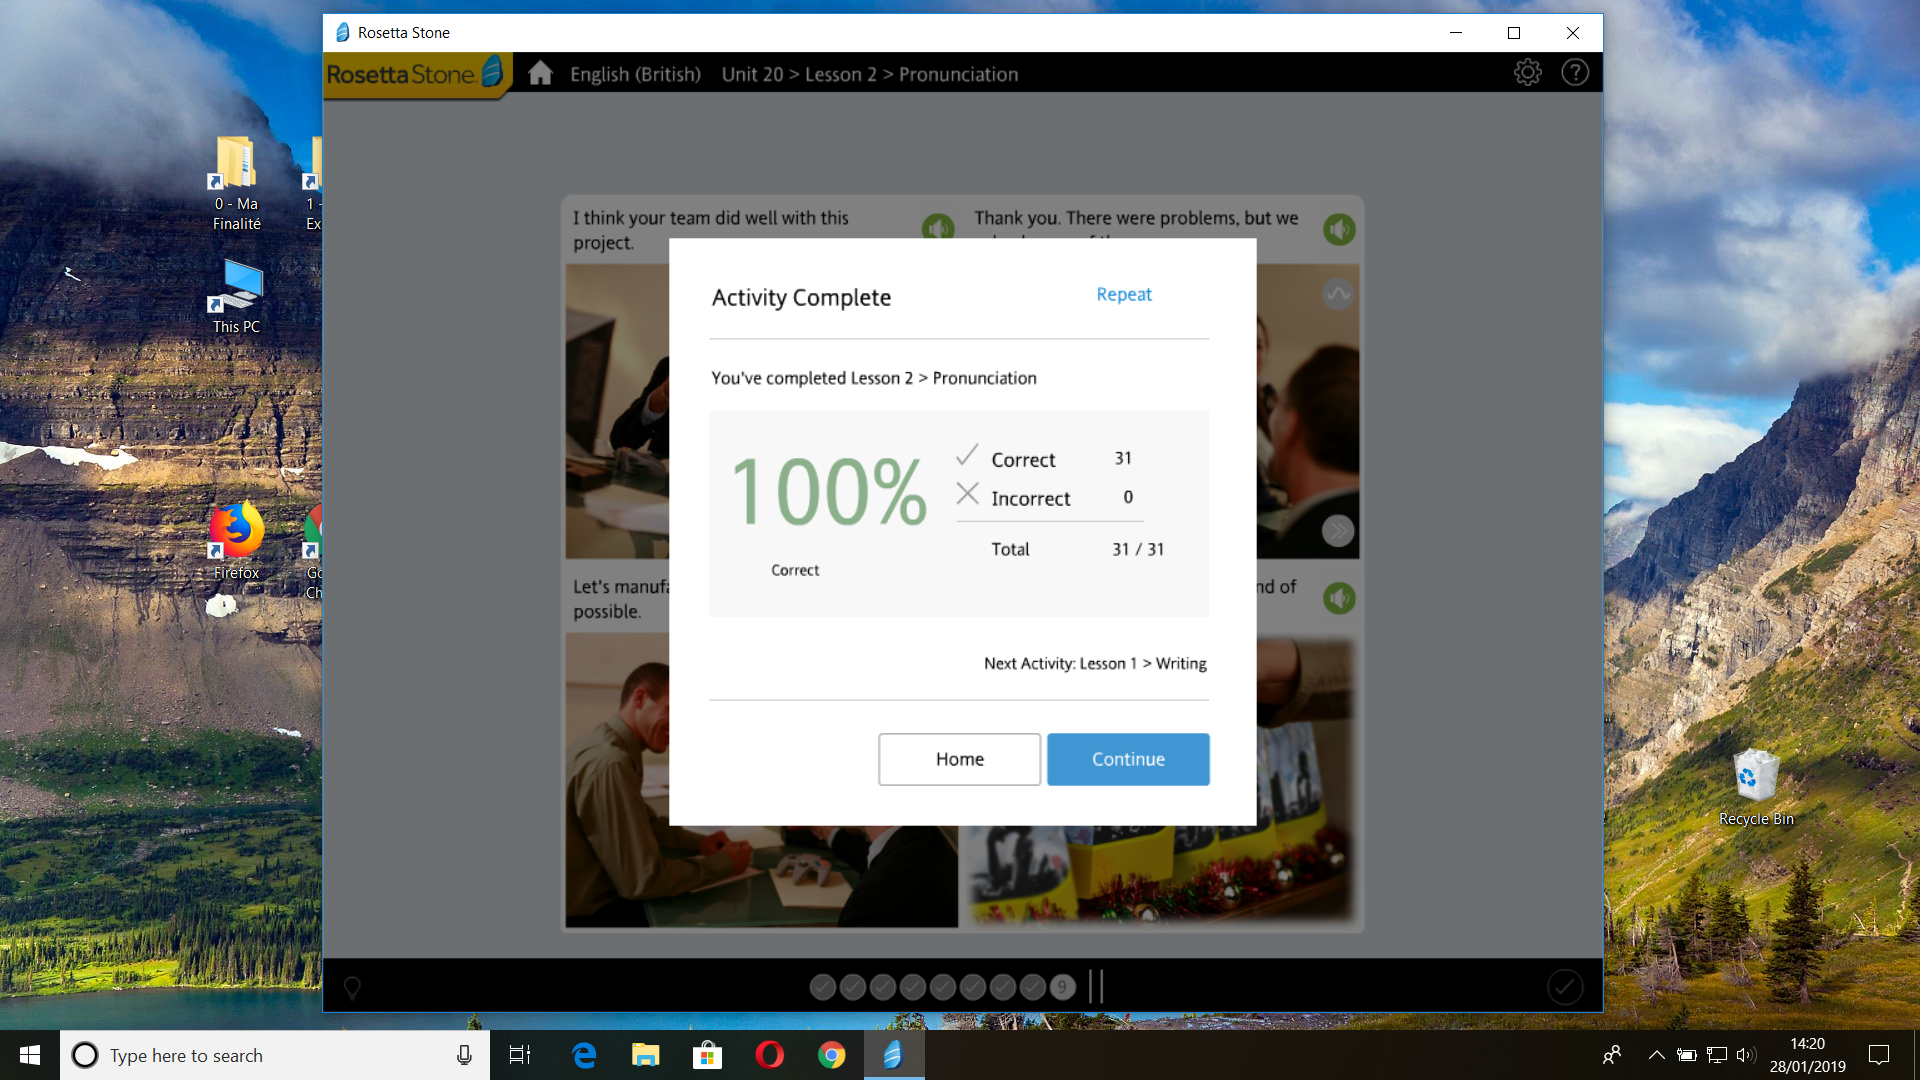1920x1080 pixels.
Task: Open Task View on the taskbar
Action: point(520,1055)
